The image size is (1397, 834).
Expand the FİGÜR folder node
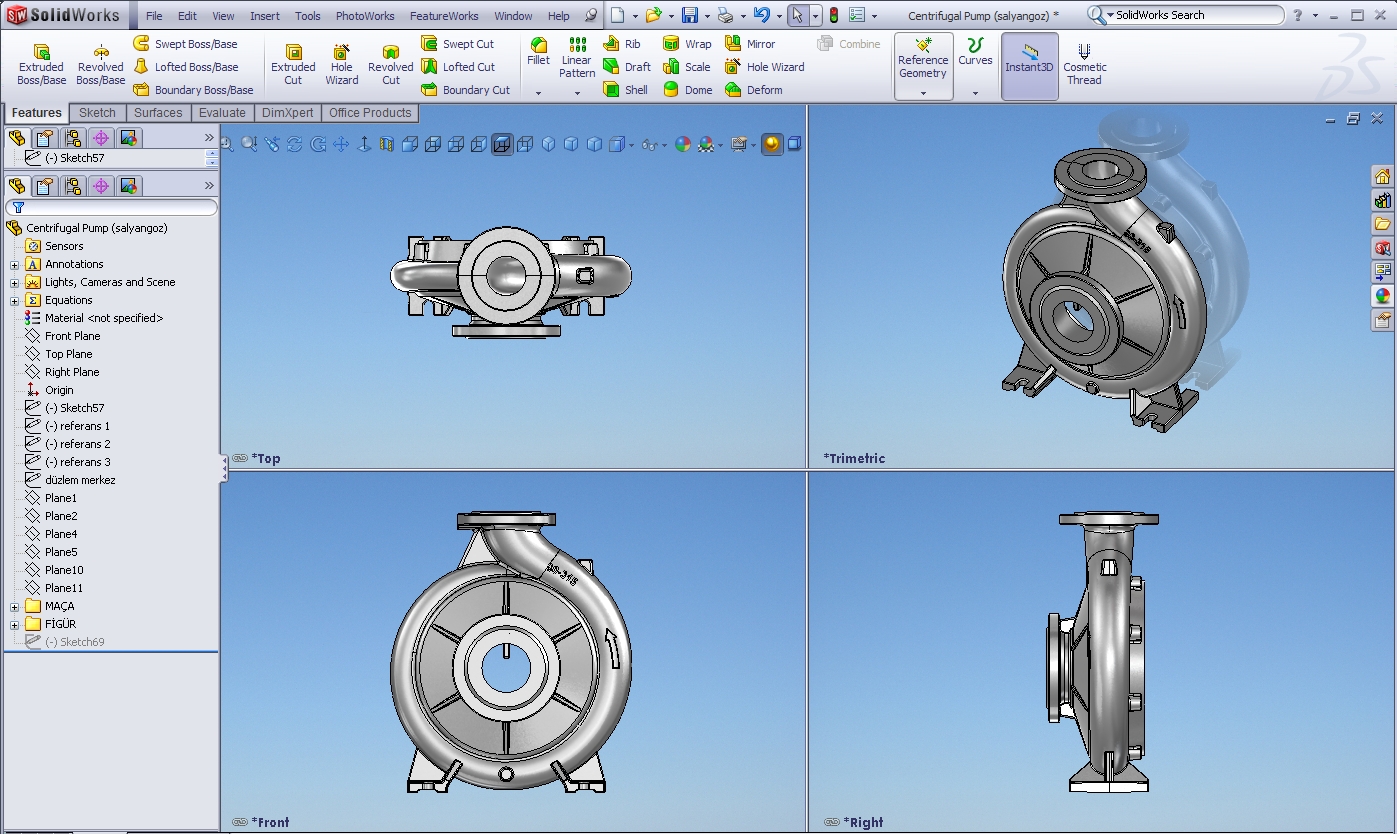point(14,625)
